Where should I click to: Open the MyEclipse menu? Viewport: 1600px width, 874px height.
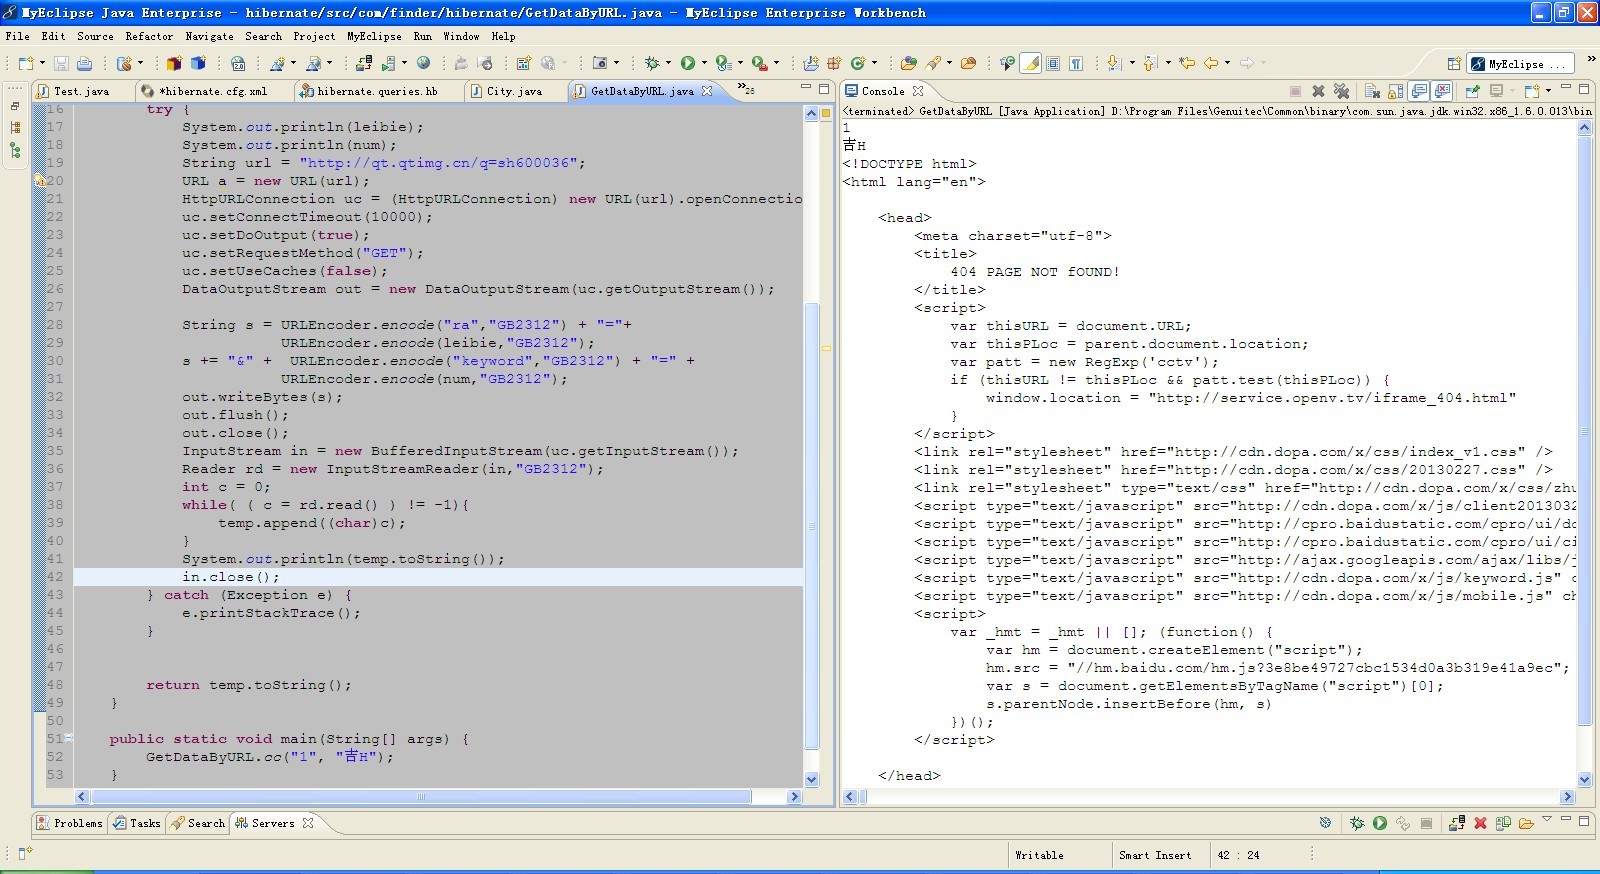click(374, 36)
